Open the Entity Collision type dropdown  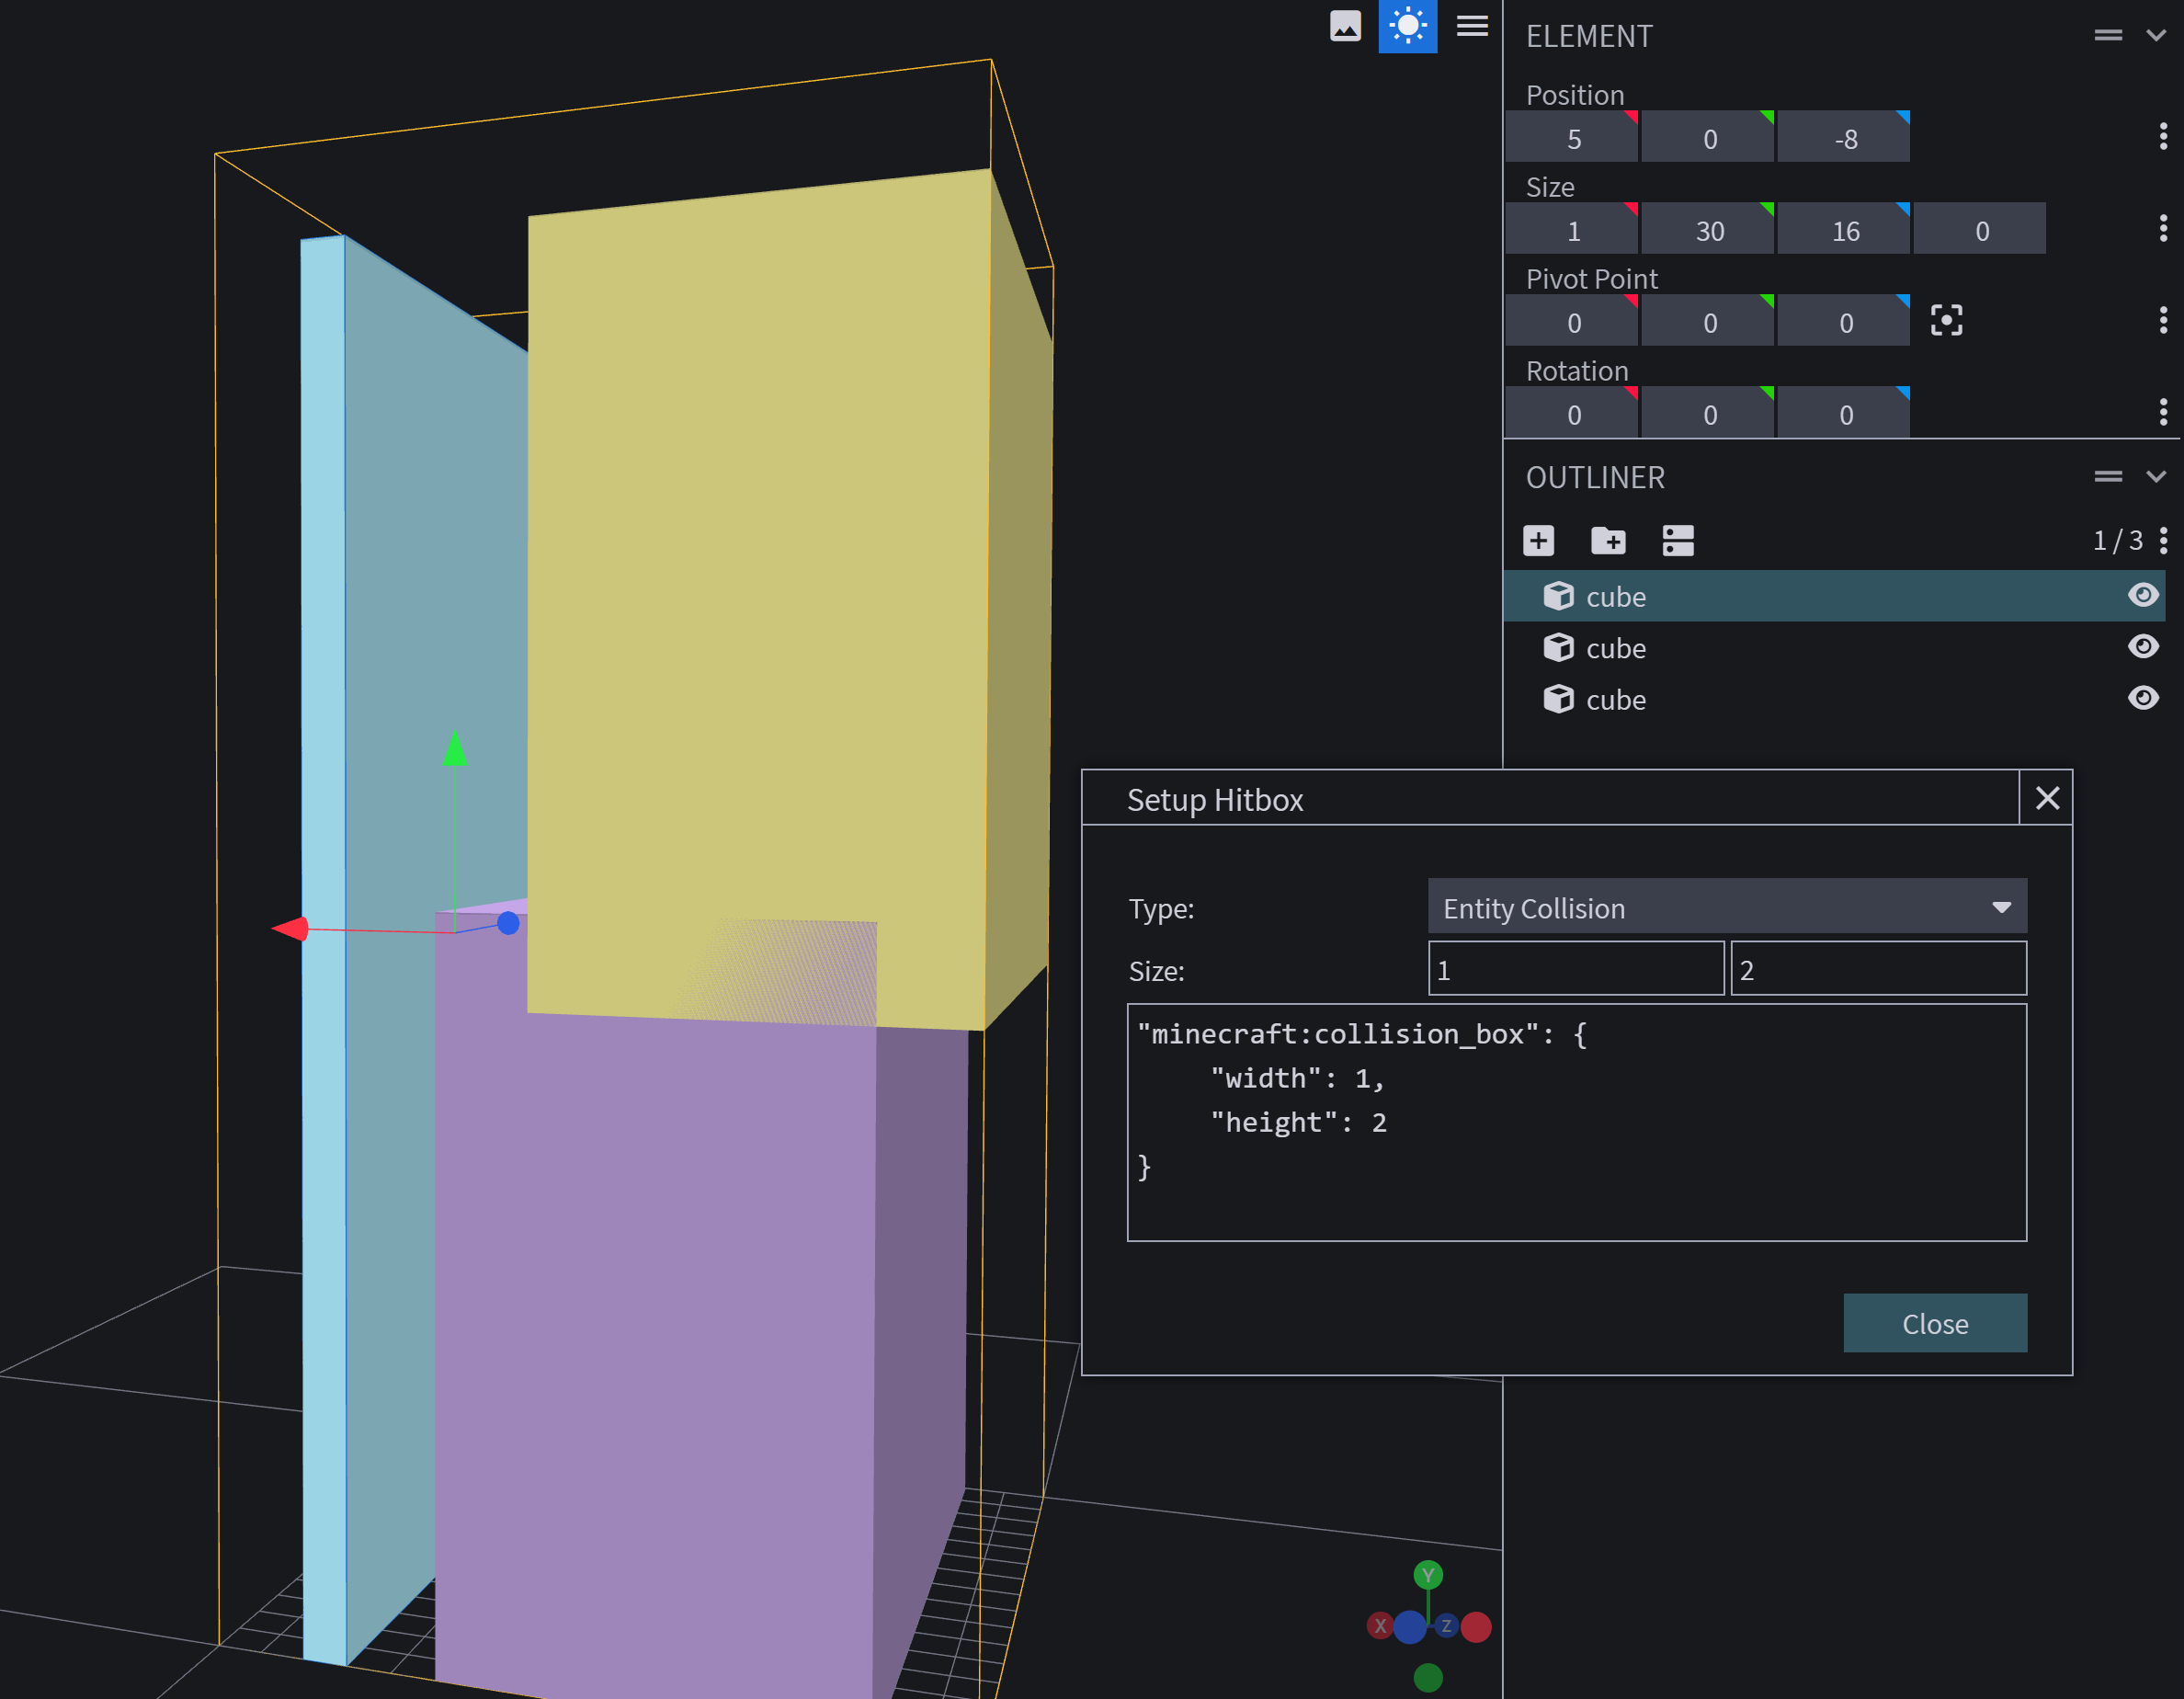pos(1727,907)
